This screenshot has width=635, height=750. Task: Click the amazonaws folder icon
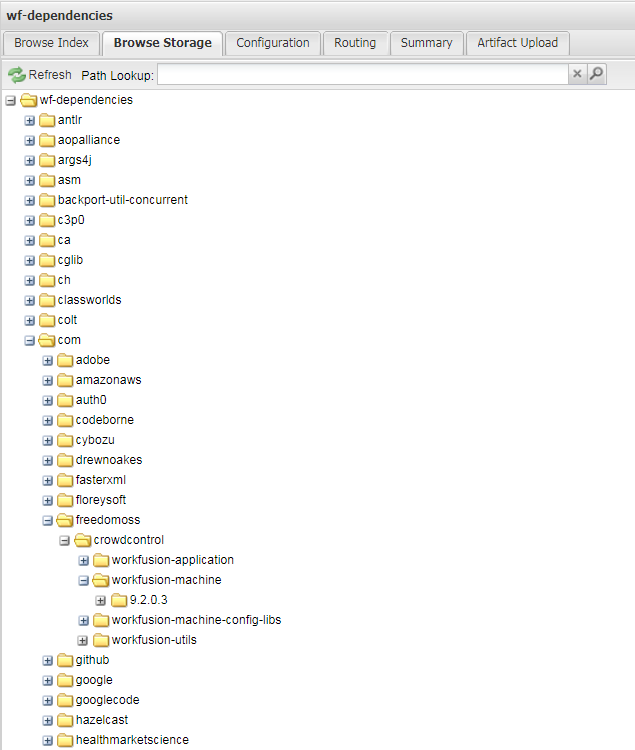pos(65,380)
